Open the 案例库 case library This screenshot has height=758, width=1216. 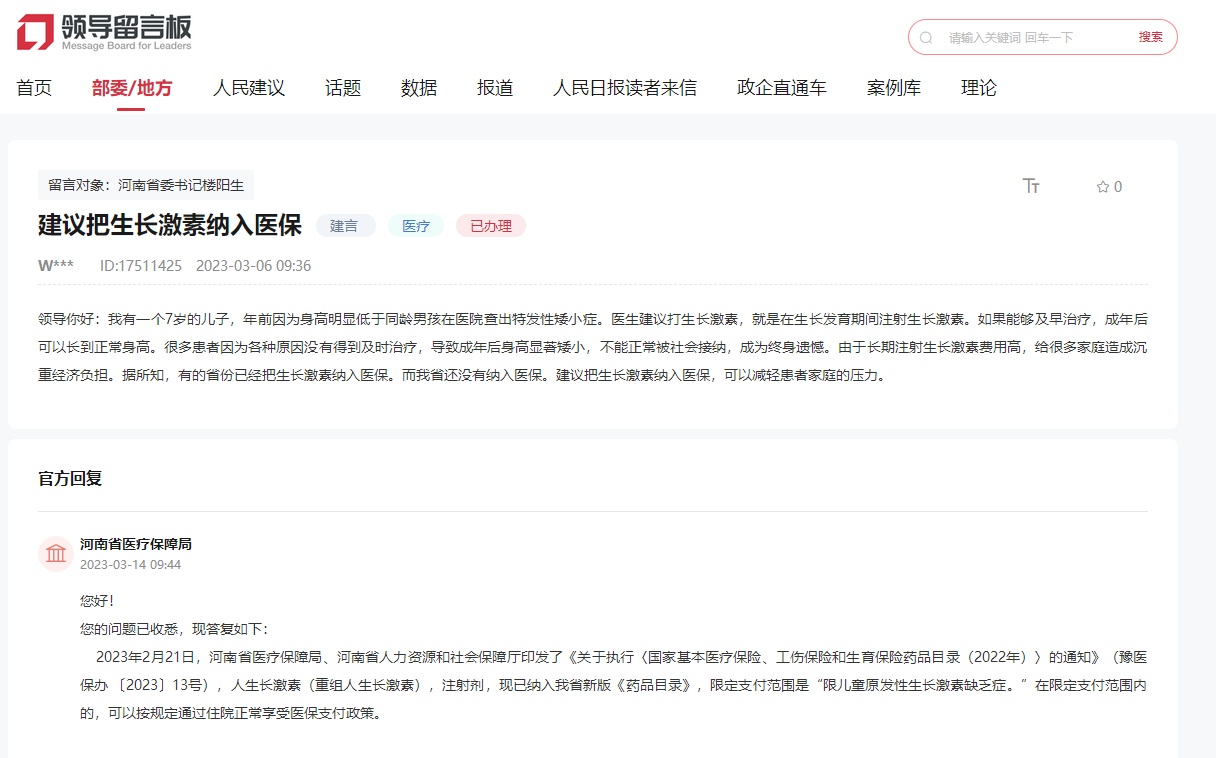click(894, 88)
